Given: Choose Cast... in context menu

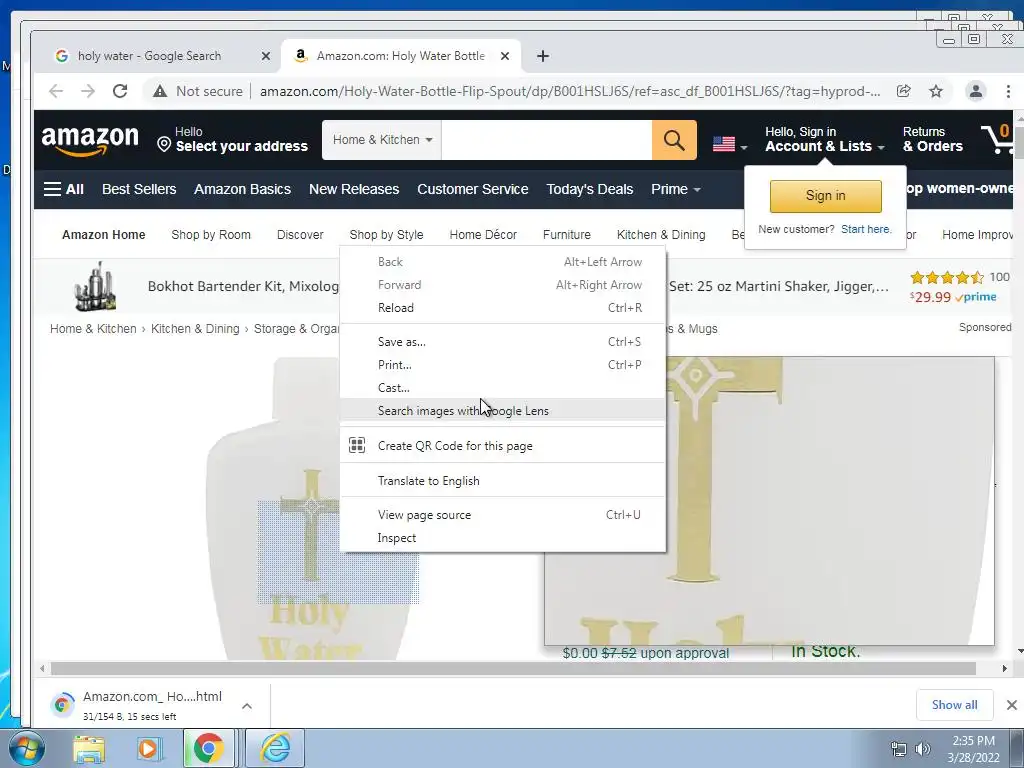Looking at the screenshot, I should coord(503,387).
